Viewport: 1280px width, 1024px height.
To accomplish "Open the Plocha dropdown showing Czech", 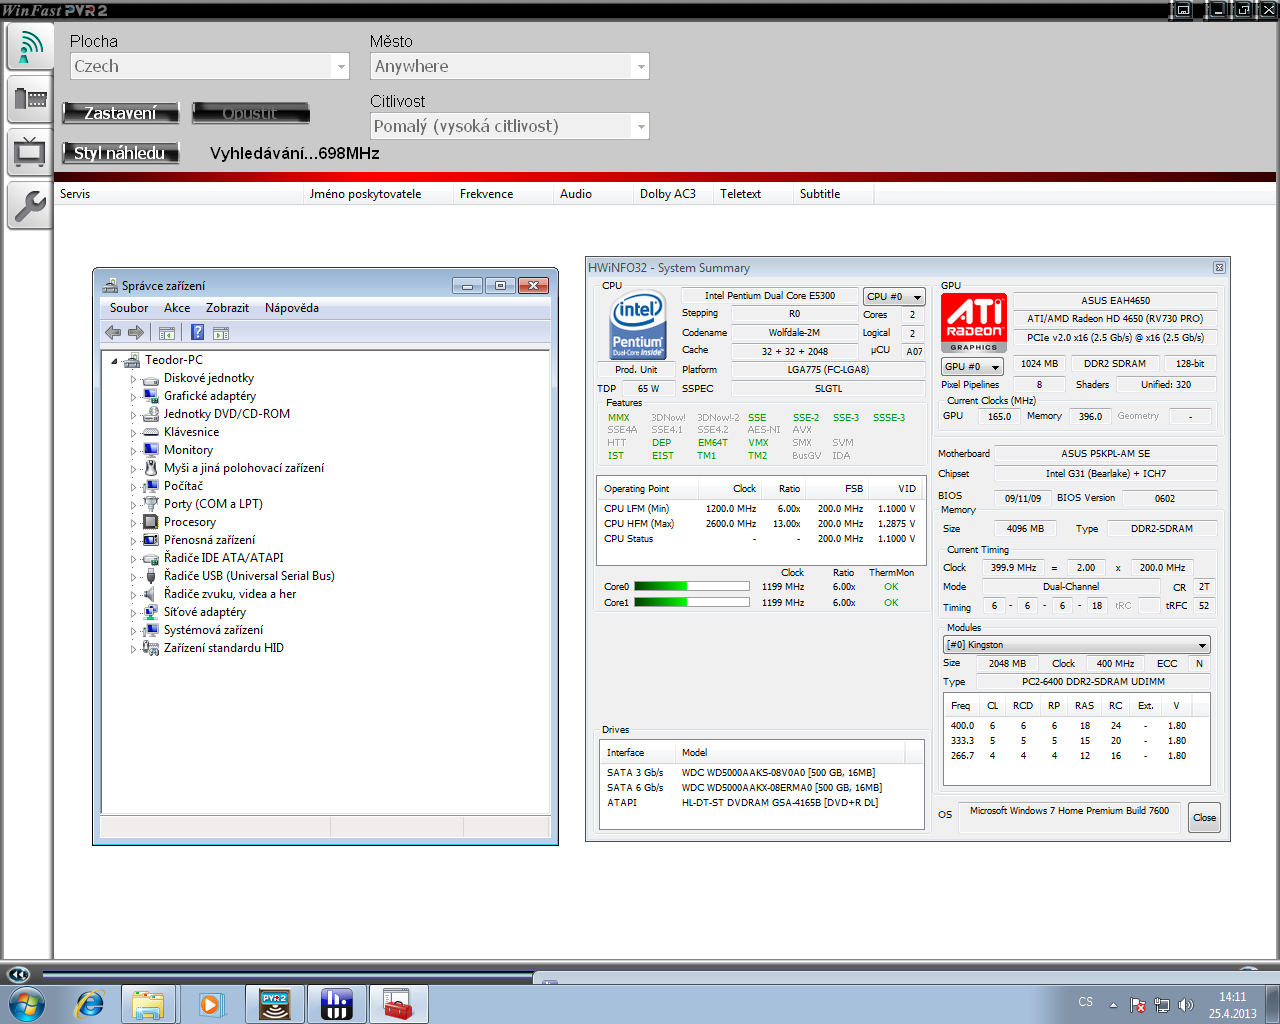I will point(210,66).
